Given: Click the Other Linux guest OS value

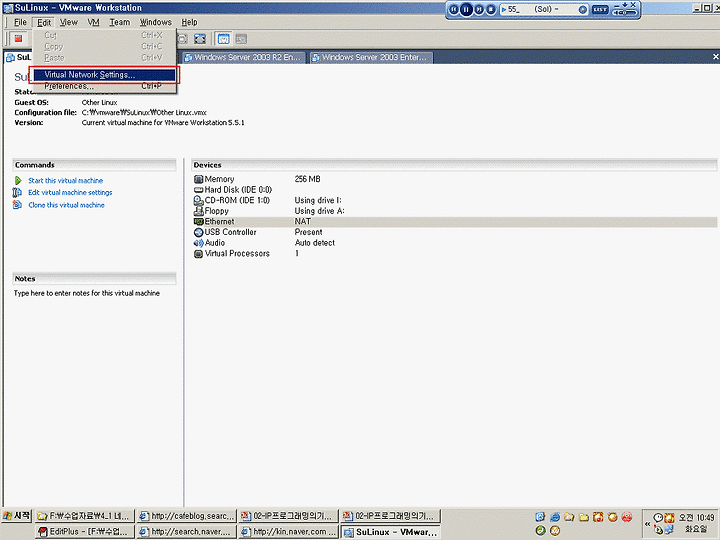Looking at the screenshot, I should click(x=99, y=102).
